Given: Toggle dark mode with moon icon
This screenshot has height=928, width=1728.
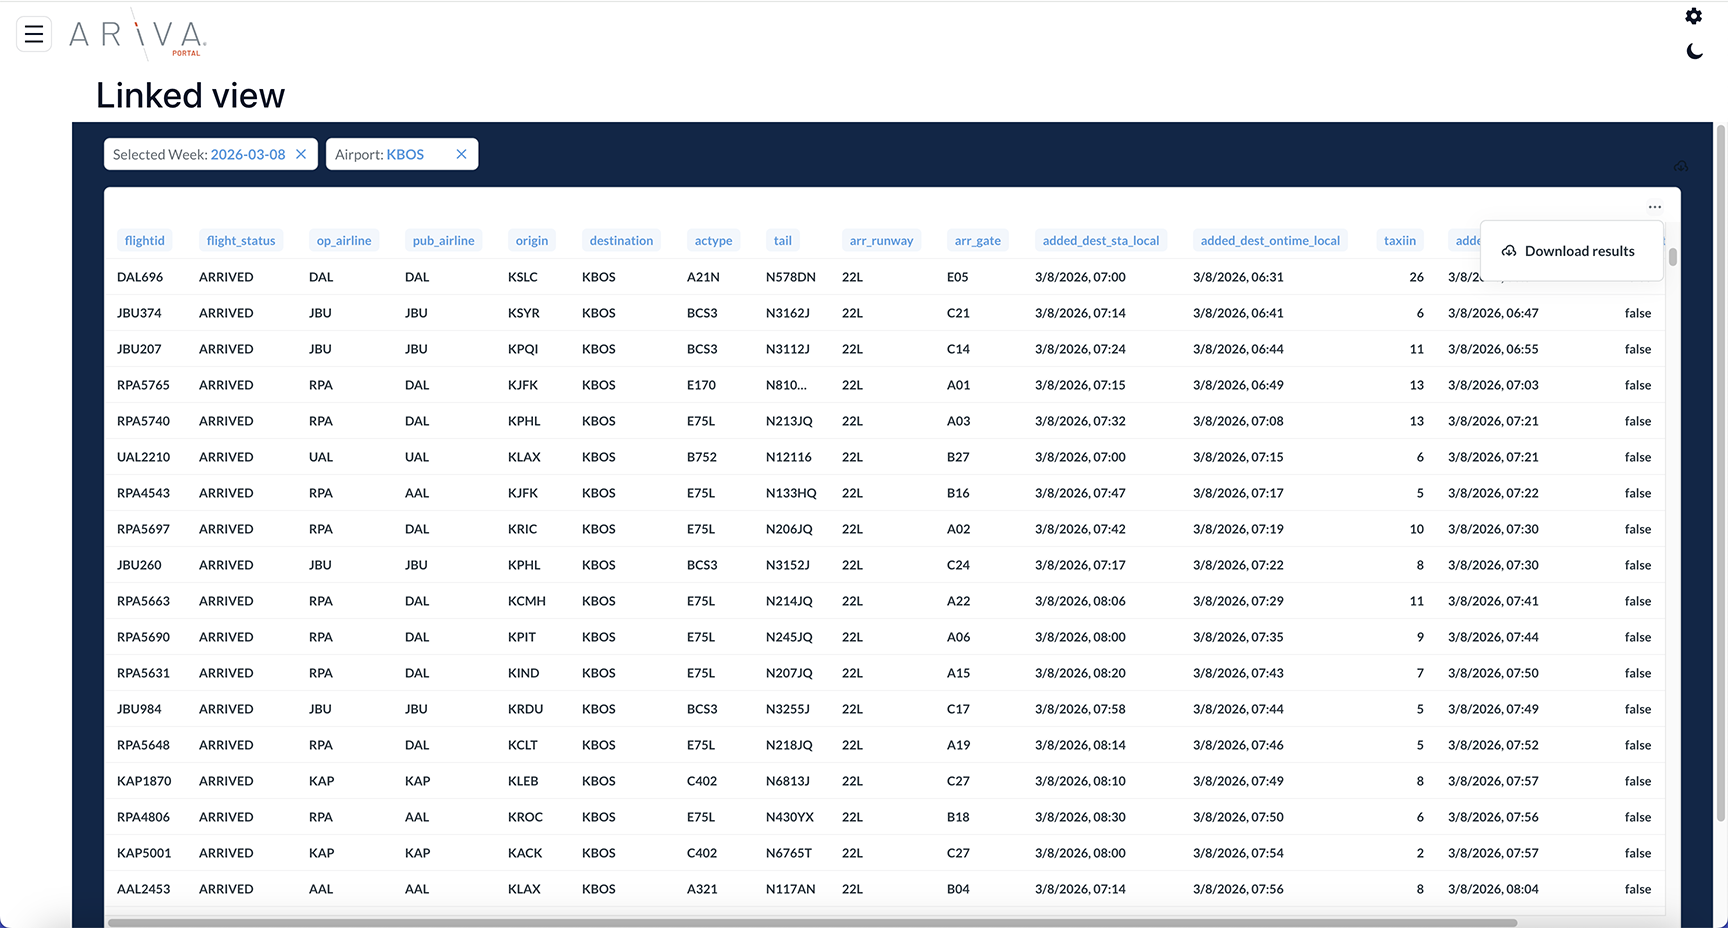Looking at the screenshot, I should [1693, 51].
